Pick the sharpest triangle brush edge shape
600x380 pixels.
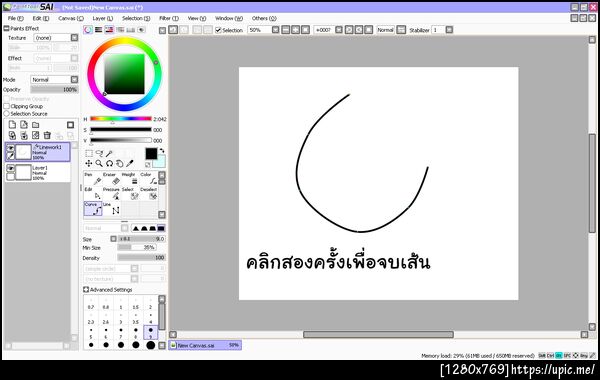tap(136, 228)
